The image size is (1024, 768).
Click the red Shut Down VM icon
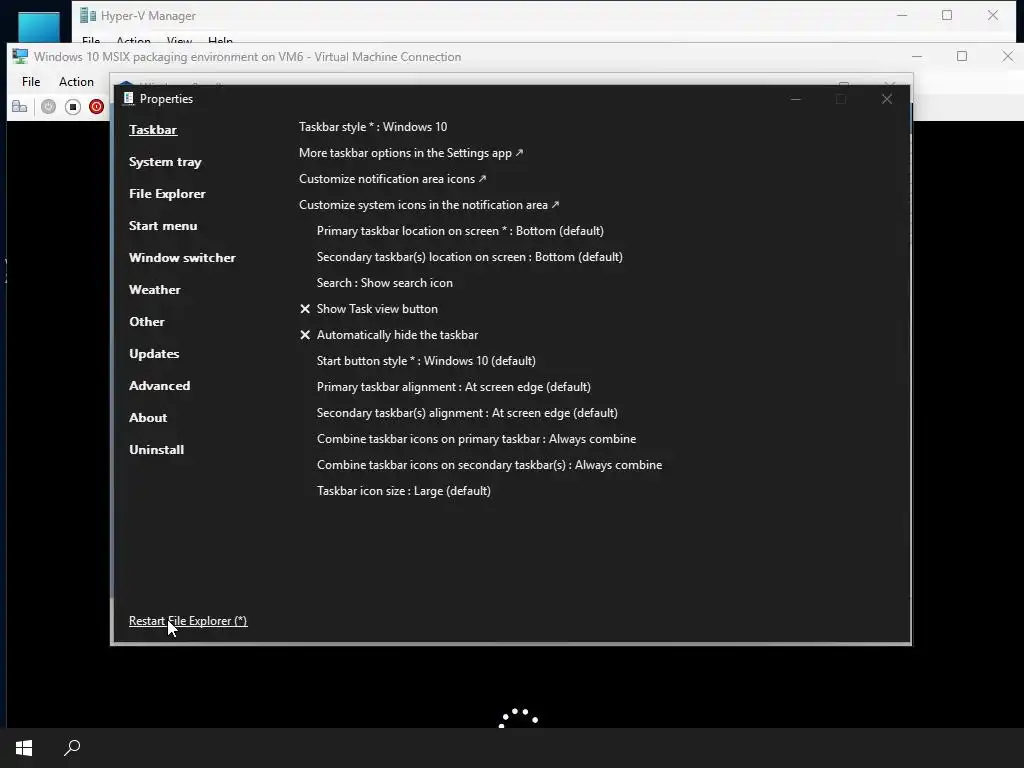(x=97, y=106)
